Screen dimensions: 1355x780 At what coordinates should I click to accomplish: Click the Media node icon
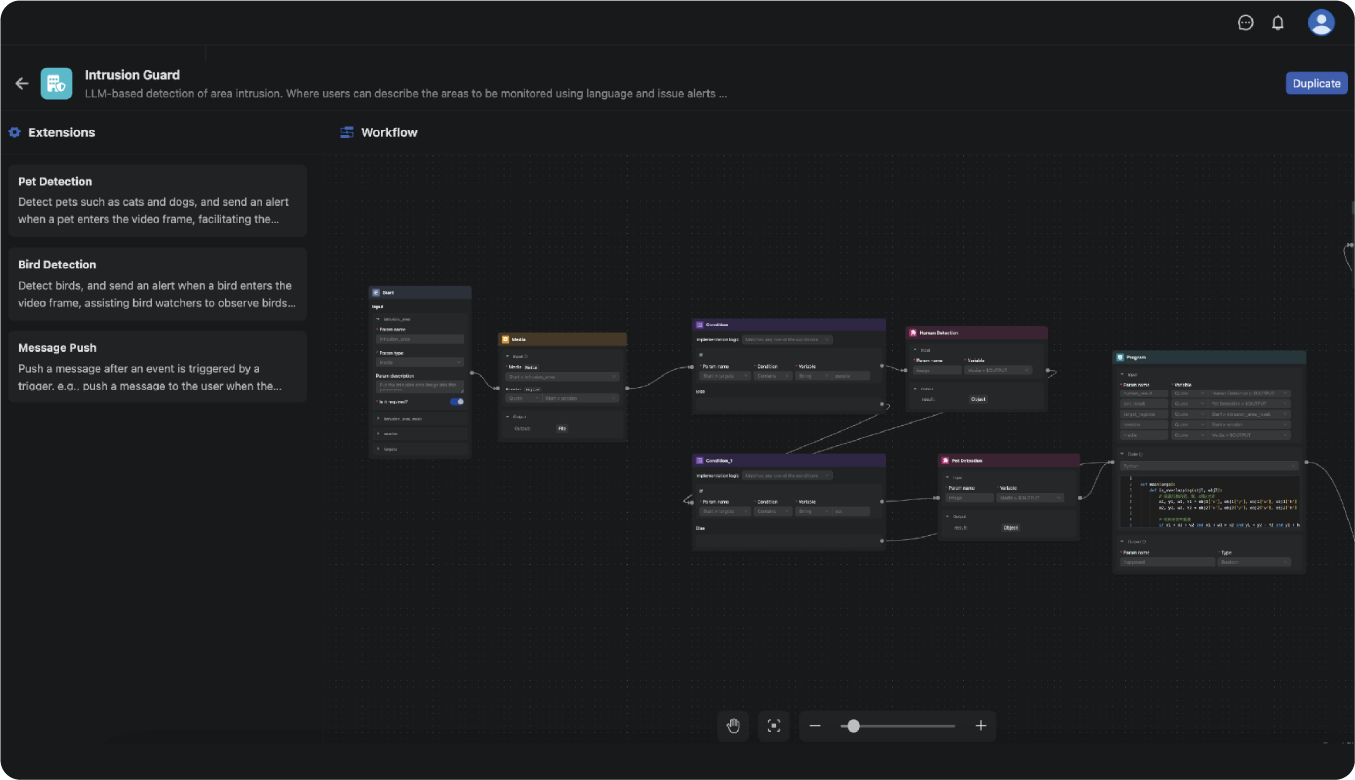(506, 340)
